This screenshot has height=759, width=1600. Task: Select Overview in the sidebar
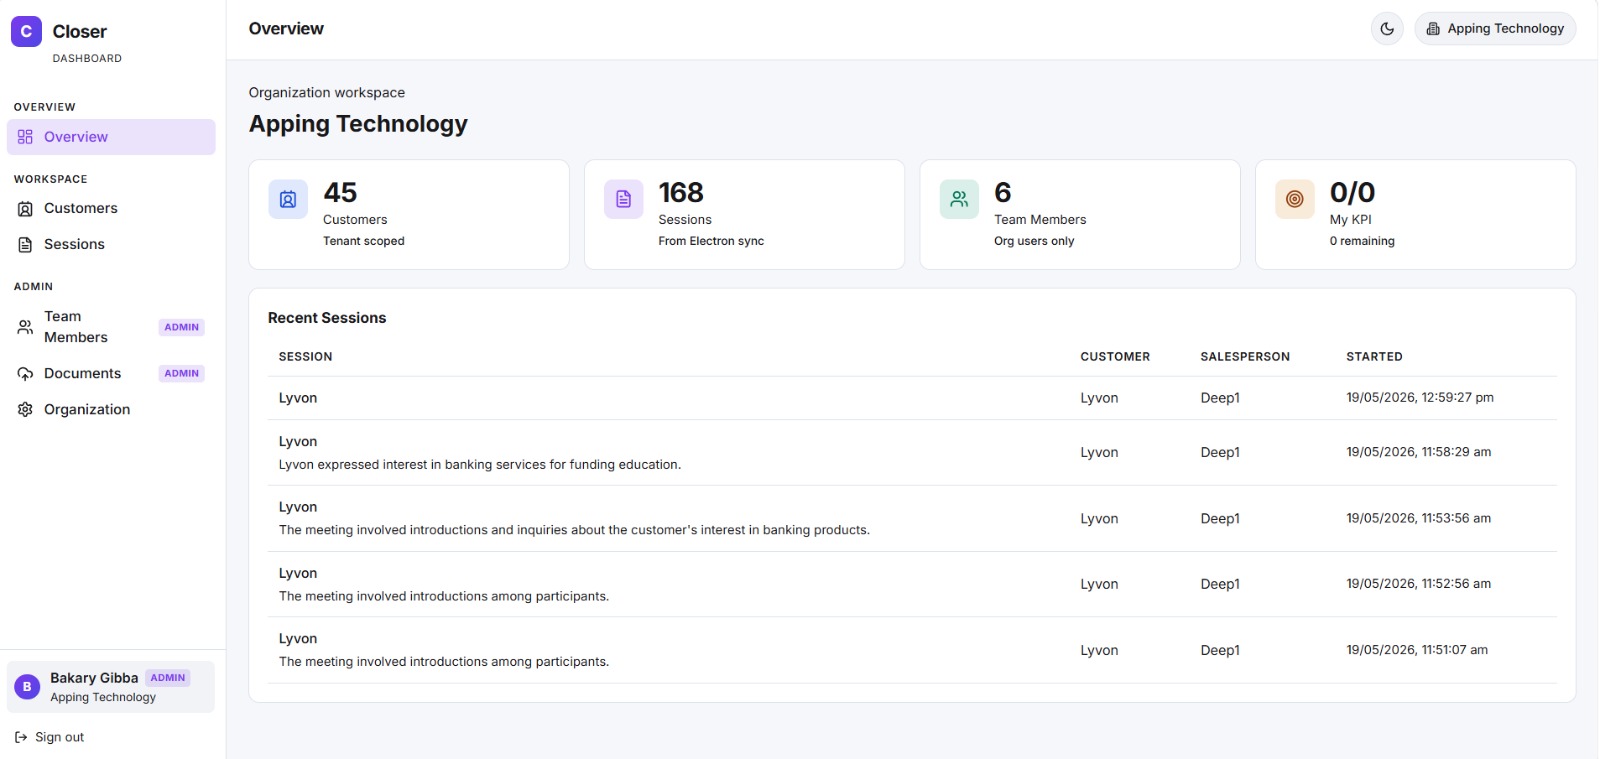[111, 137]
